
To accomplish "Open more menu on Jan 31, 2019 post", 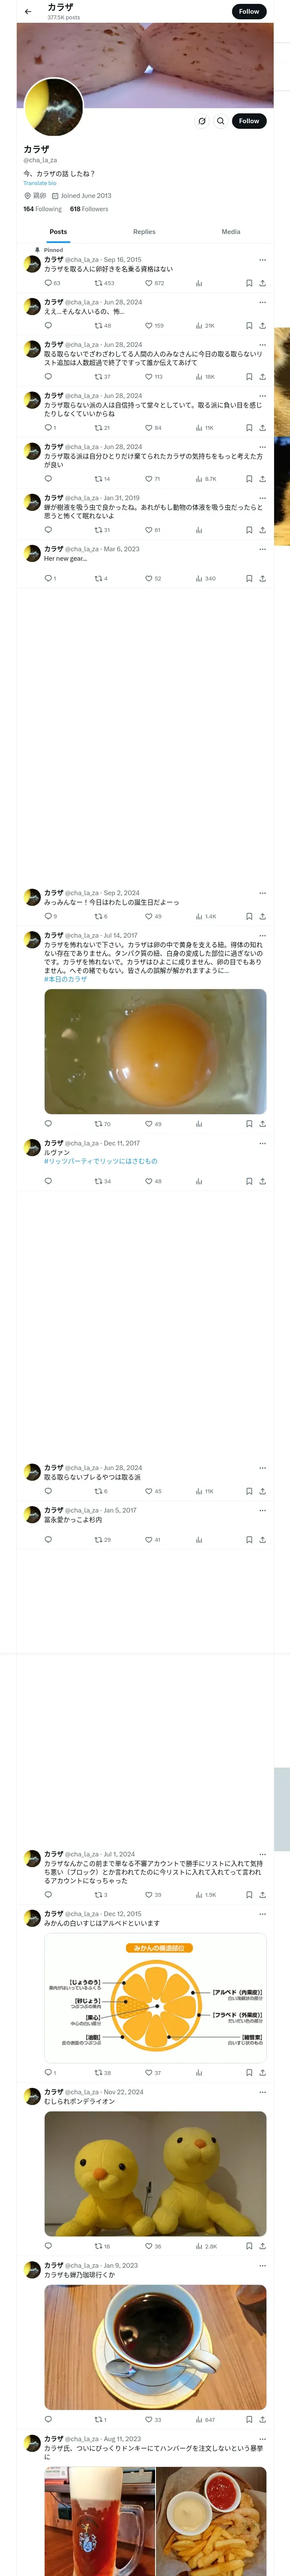I will click(263, 498).
